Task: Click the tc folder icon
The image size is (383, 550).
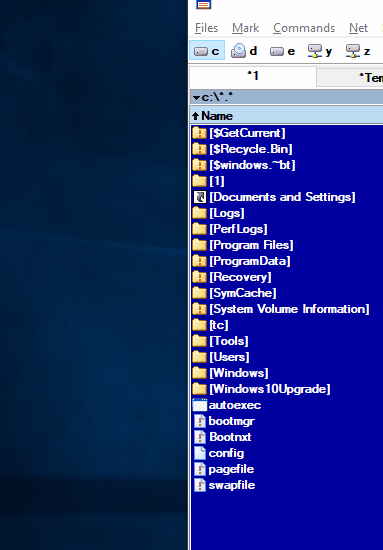Action: pos(200,325)
